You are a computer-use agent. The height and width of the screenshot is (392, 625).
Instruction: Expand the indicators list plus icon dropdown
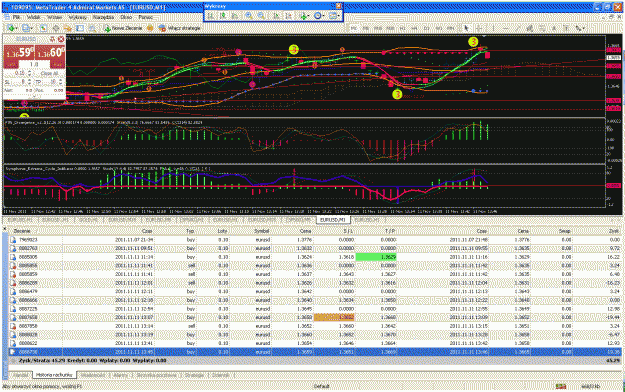coord(305,16)
